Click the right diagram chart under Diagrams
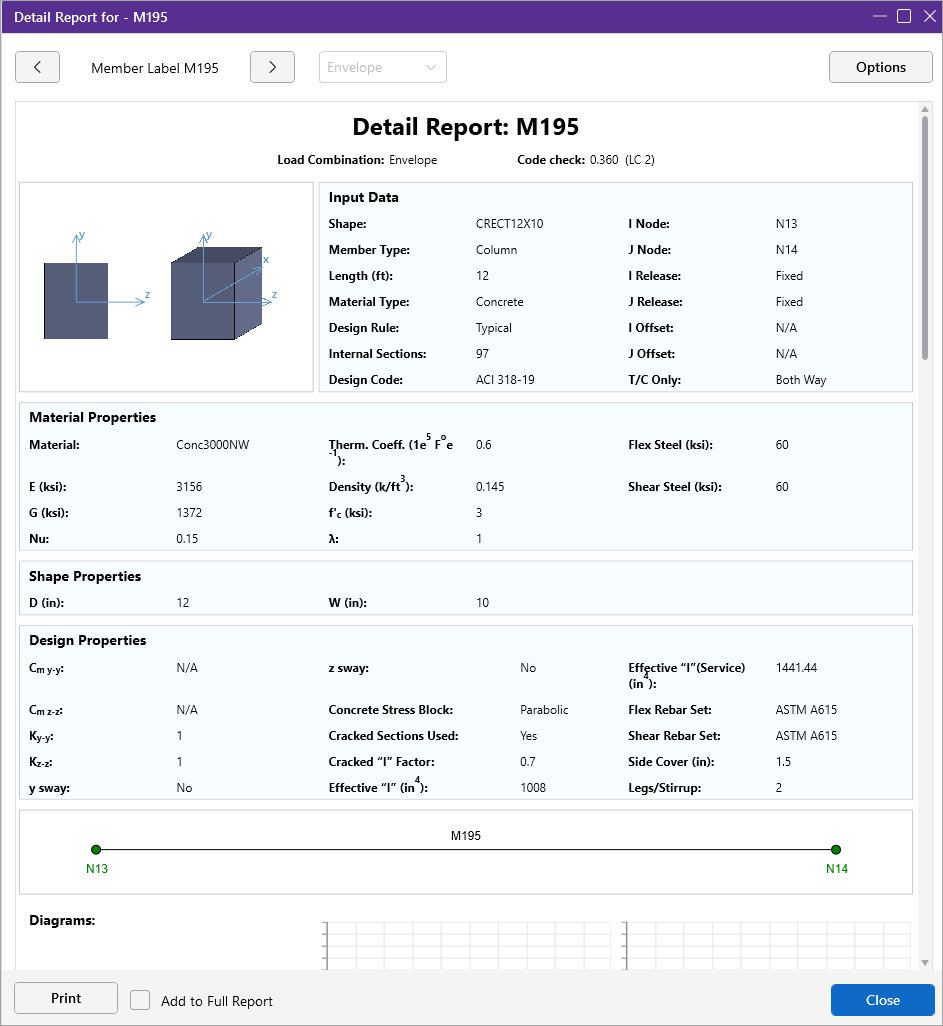Screen dimensions: 943x1026 point(766,945)
